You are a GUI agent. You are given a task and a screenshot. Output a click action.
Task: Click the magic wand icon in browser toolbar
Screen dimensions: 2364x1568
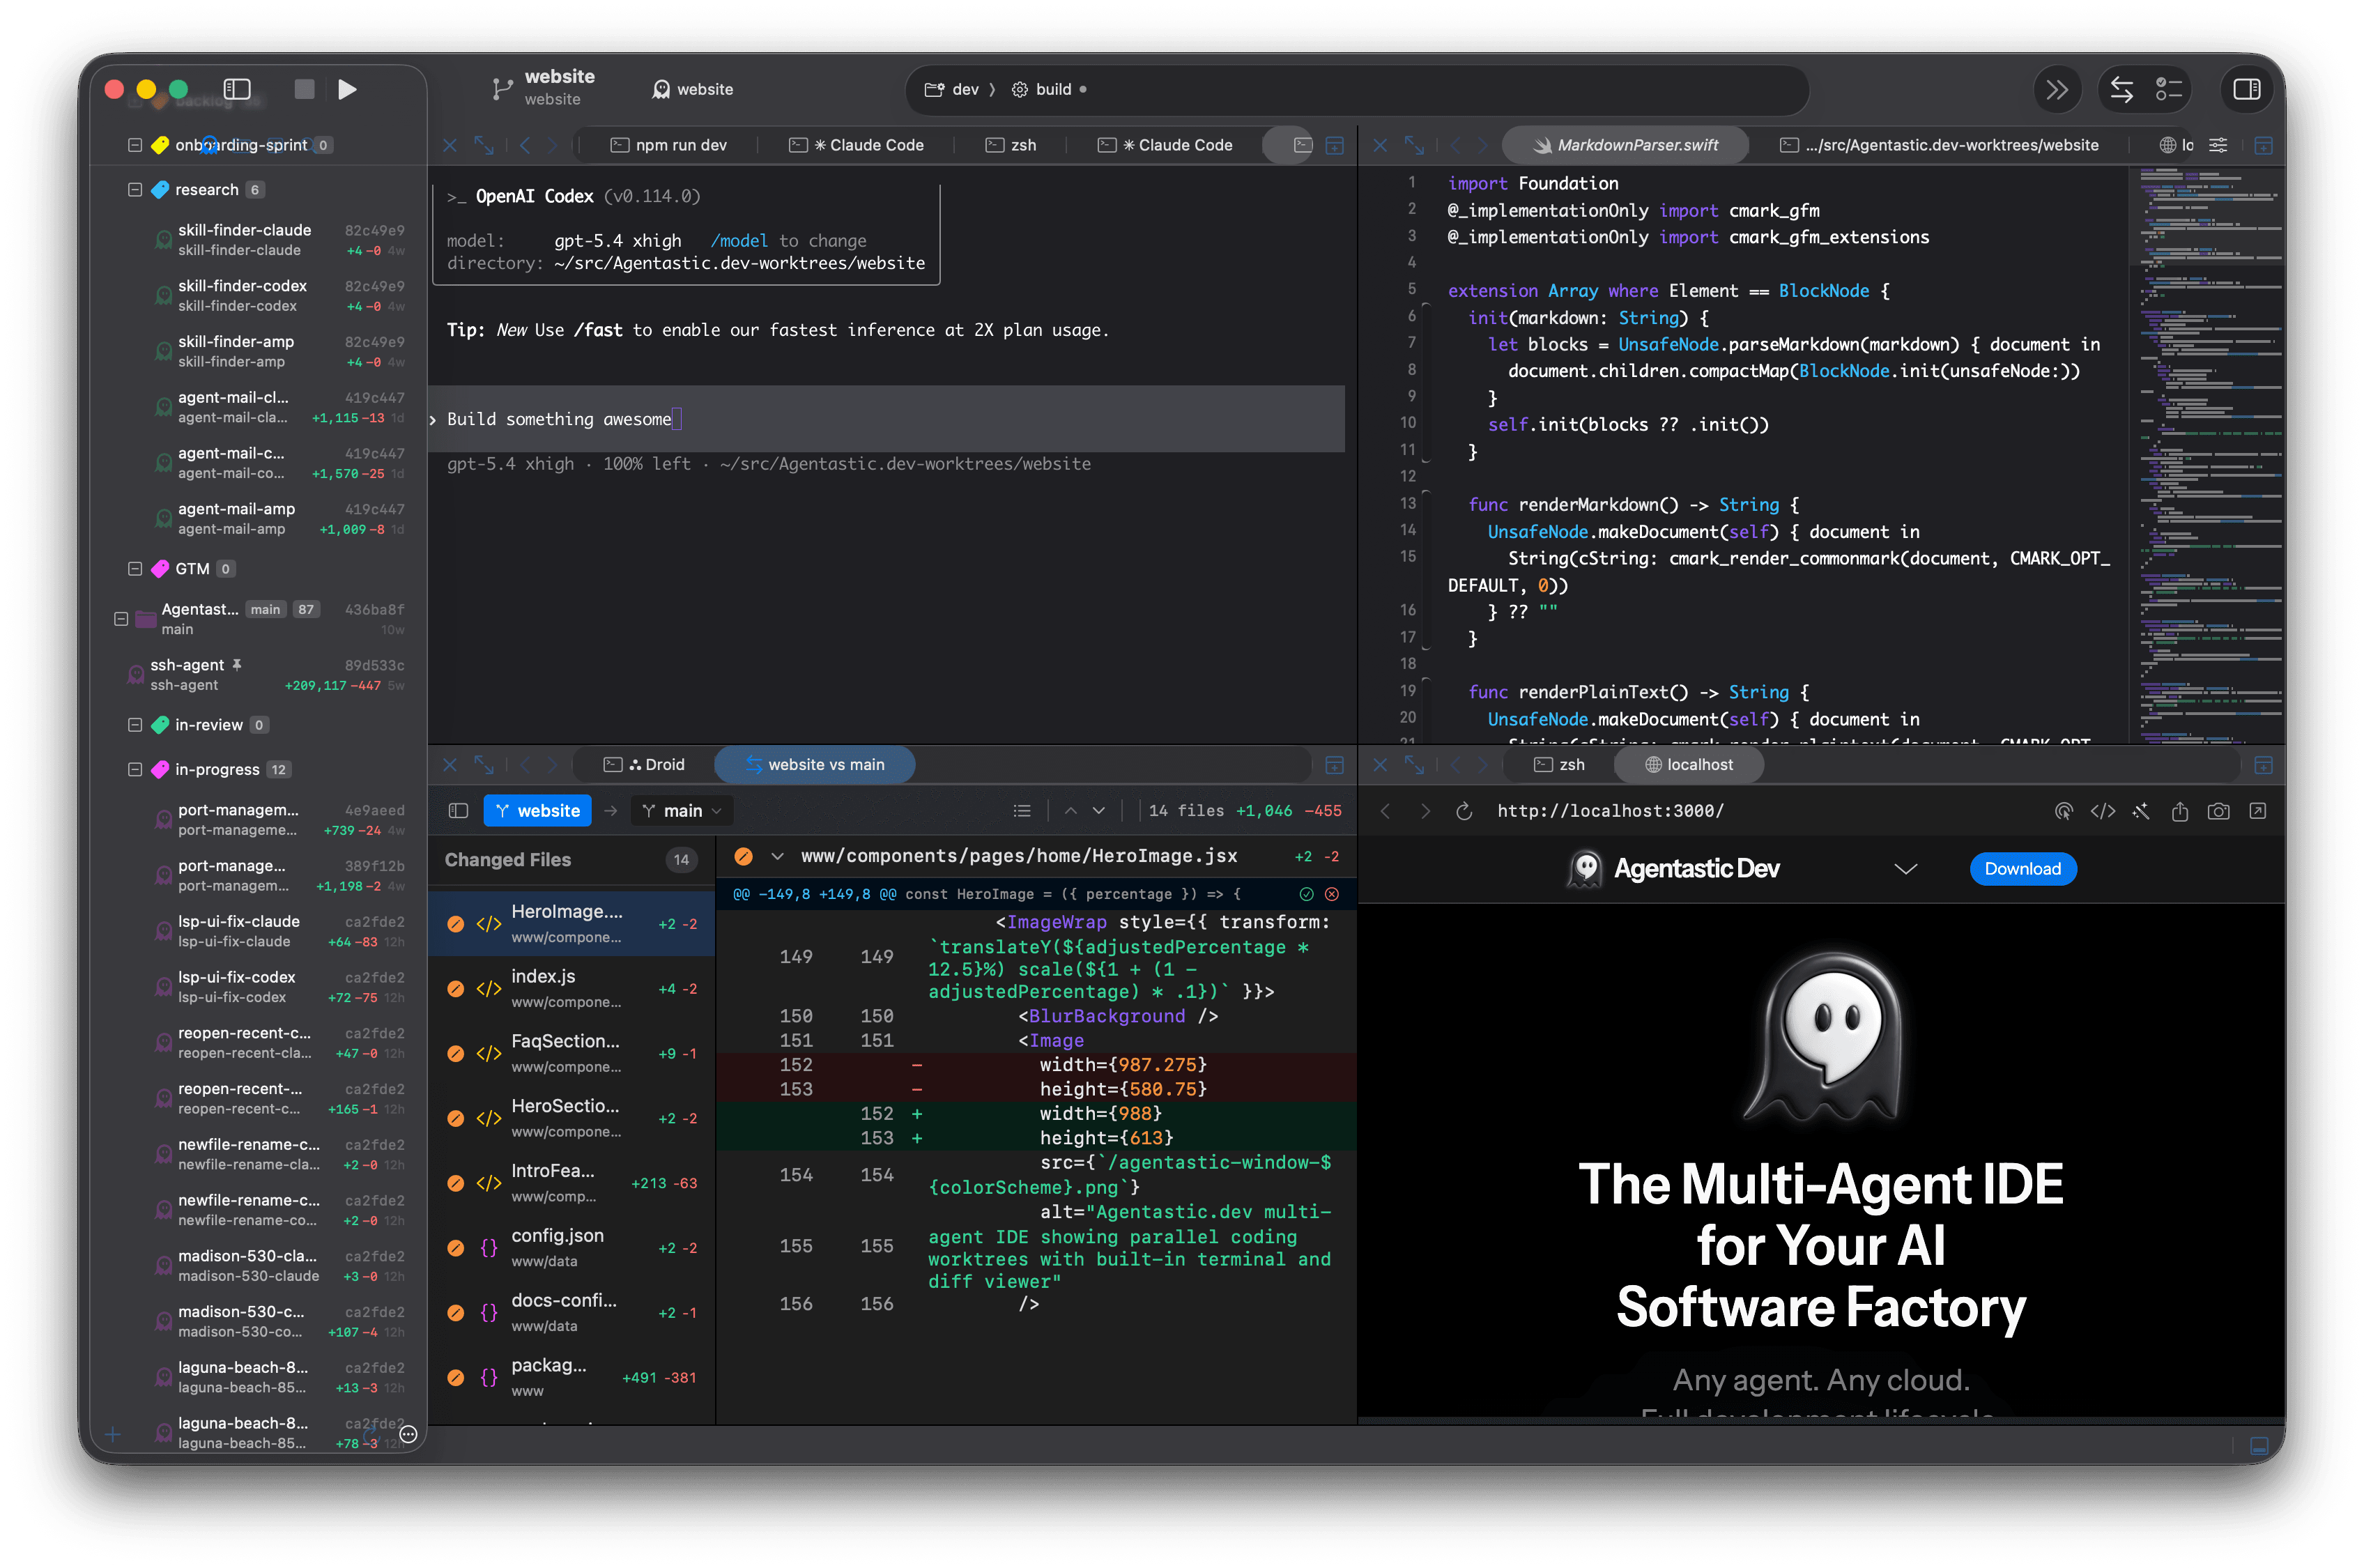click(2140, 811)
